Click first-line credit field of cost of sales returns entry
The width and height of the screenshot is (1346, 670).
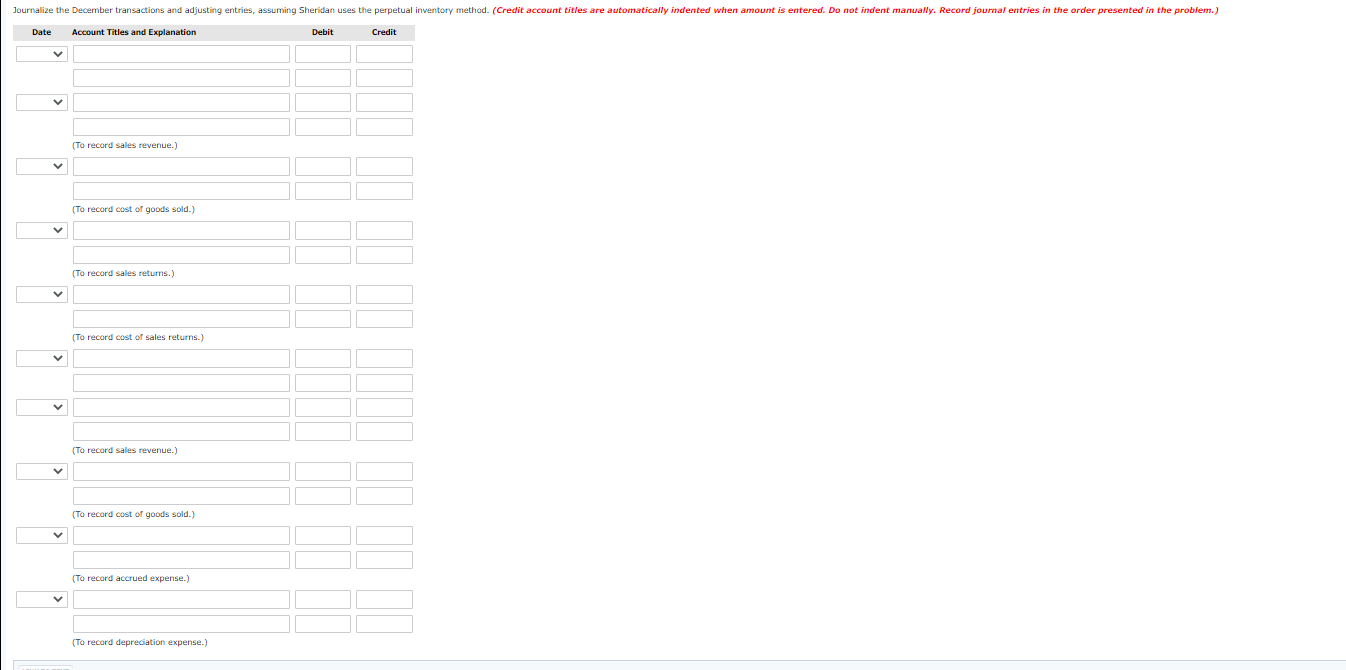click(385, 295)
